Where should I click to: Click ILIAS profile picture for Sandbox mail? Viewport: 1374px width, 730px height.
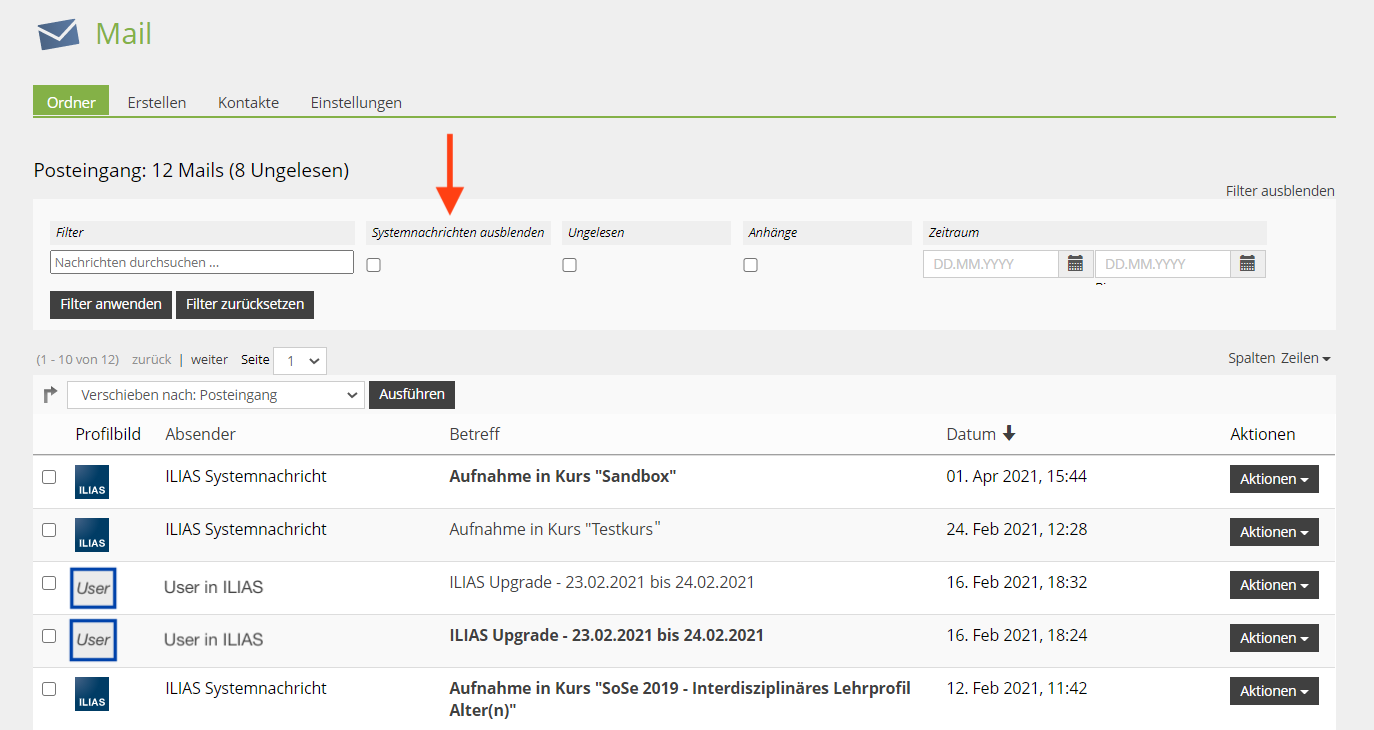click(x=92, y=482)
